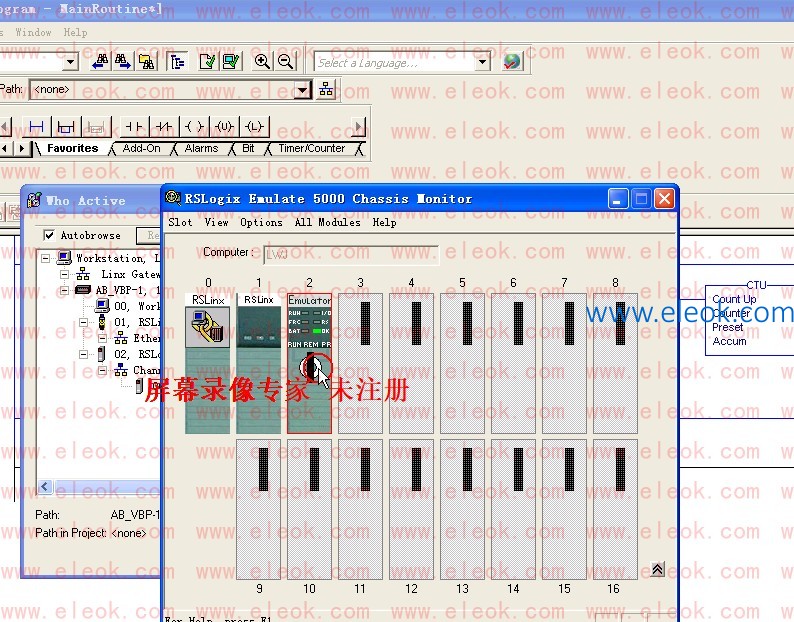Image resolution: width=794 pixels, height=622 pixels.
Task: Switch to the Timer/Counter instruction tab
Action: click(x=311, y=148)
